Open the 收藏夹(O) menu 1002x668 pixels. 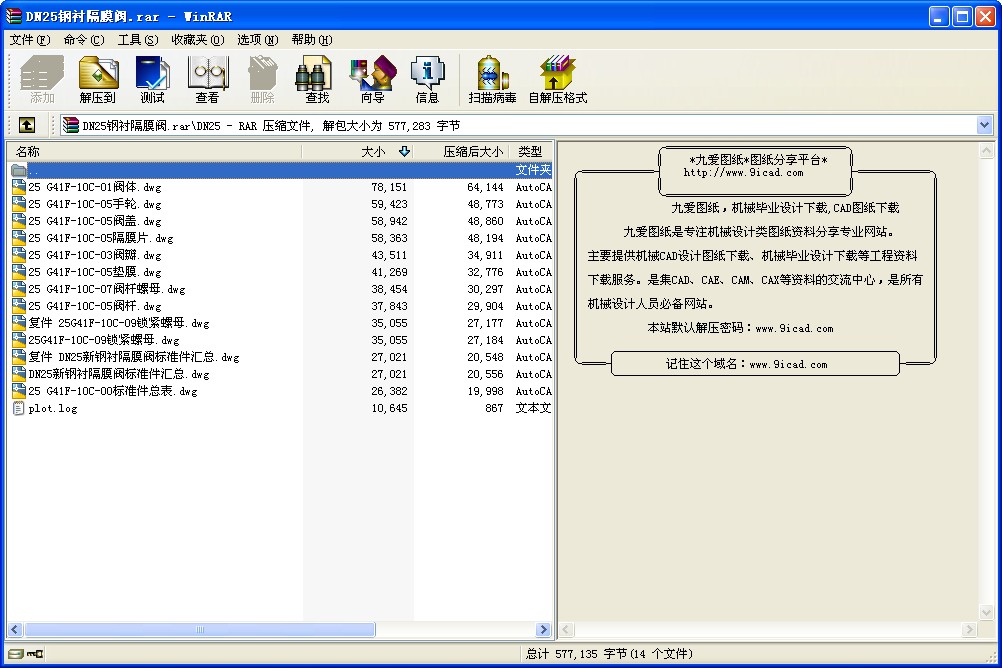(197, 40)
